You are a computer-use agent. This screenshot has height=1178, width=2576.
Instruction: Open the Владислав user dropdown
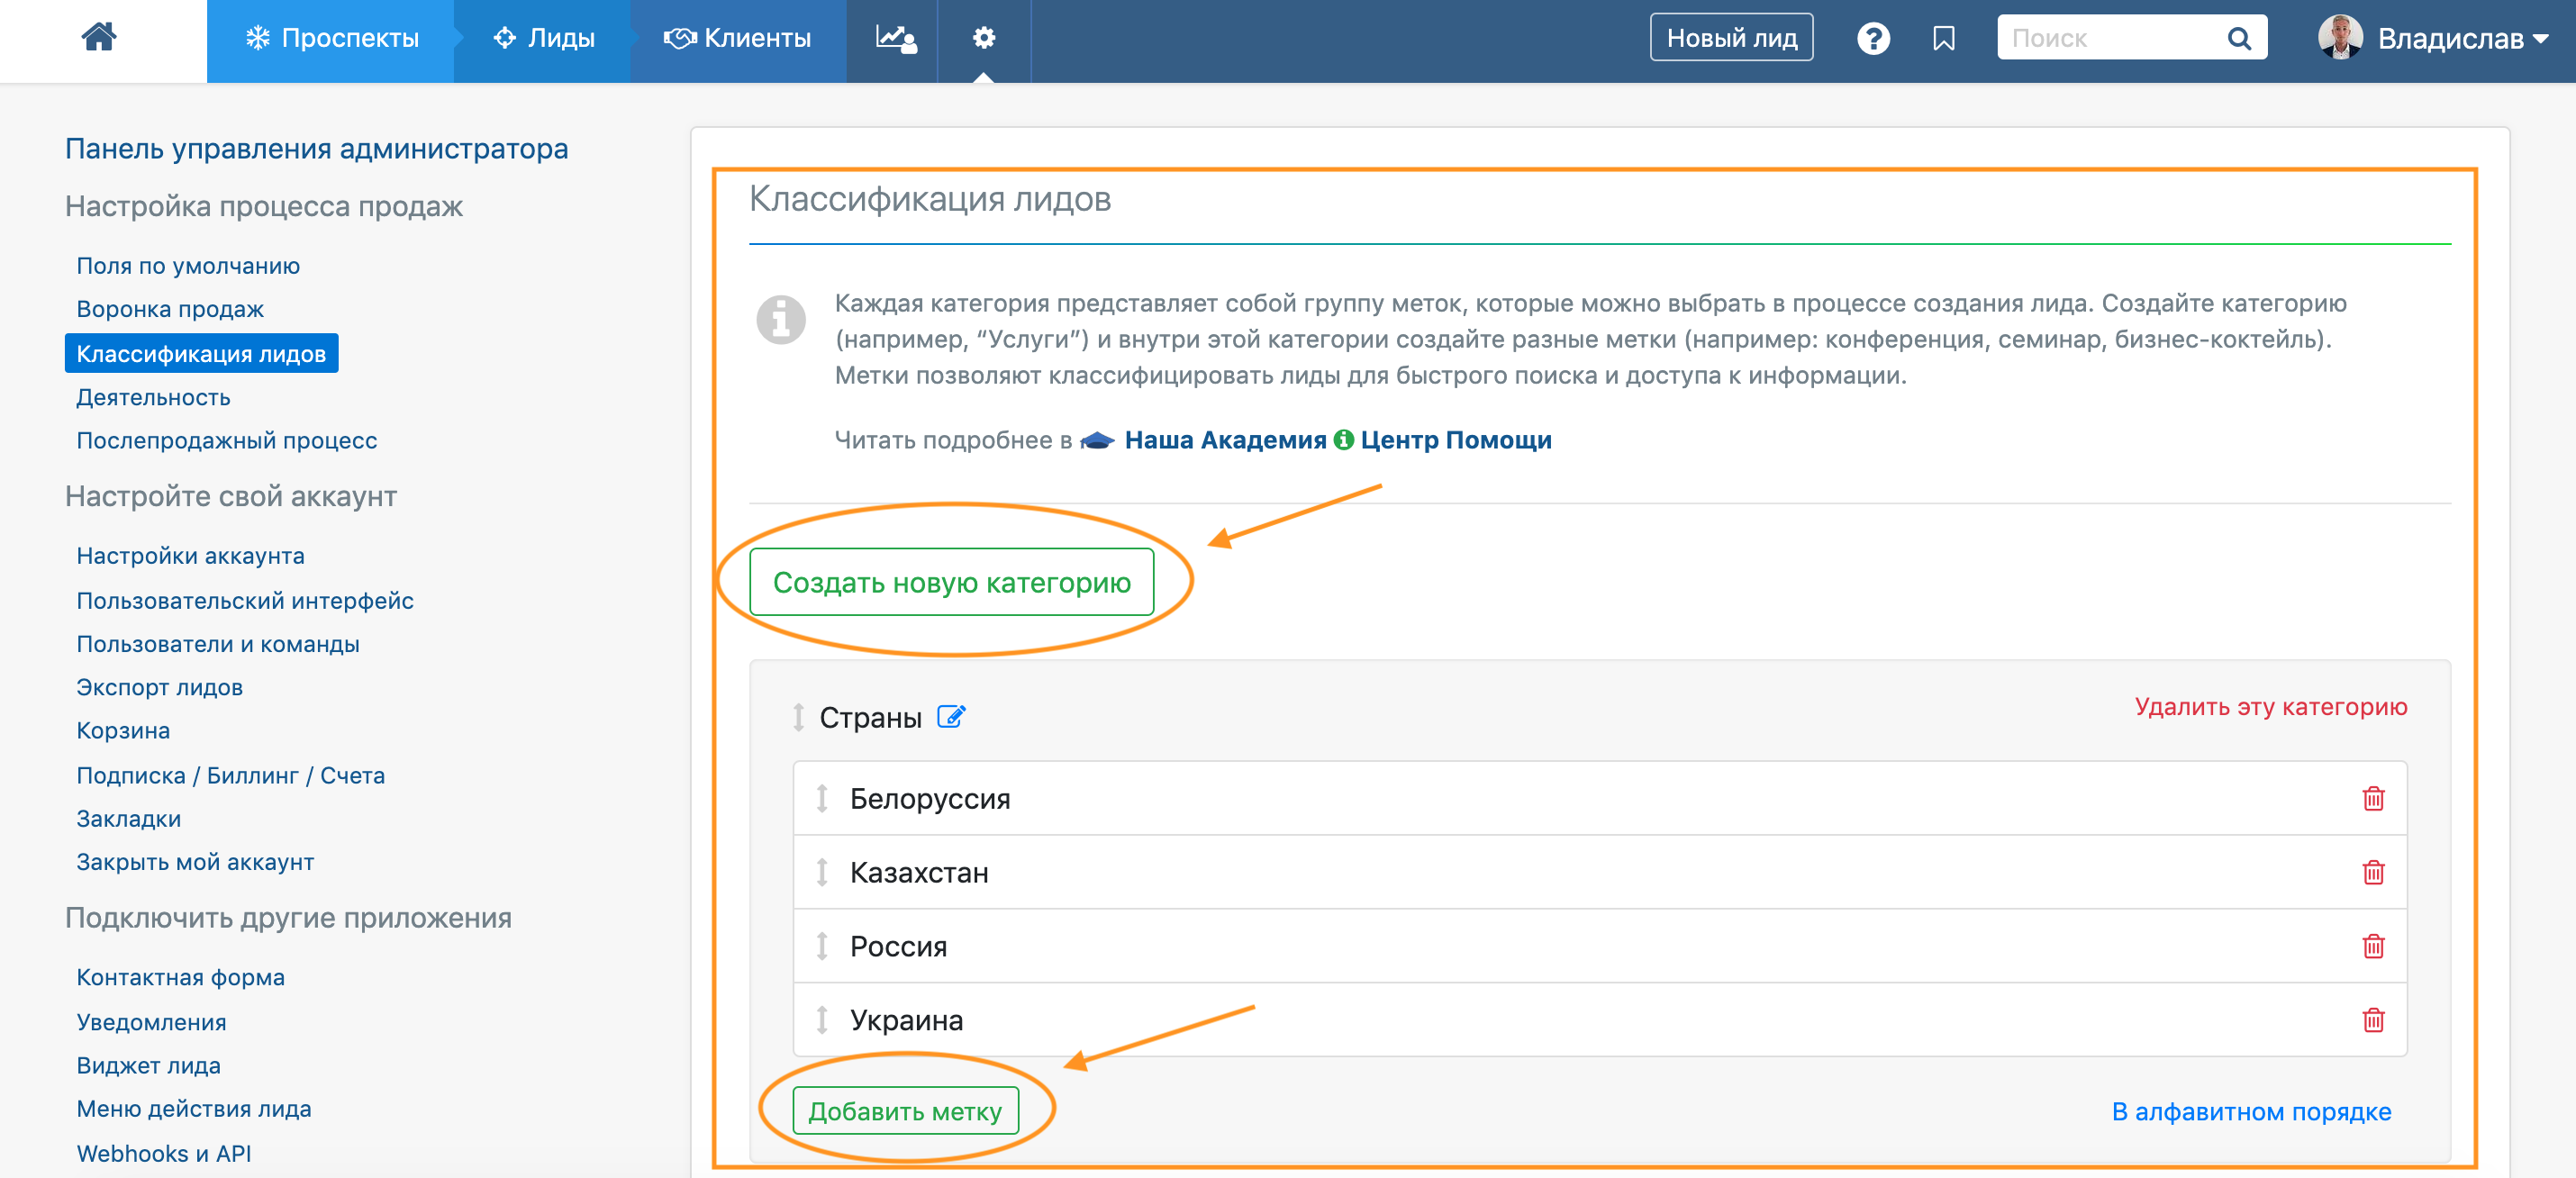pos(2433,39)
